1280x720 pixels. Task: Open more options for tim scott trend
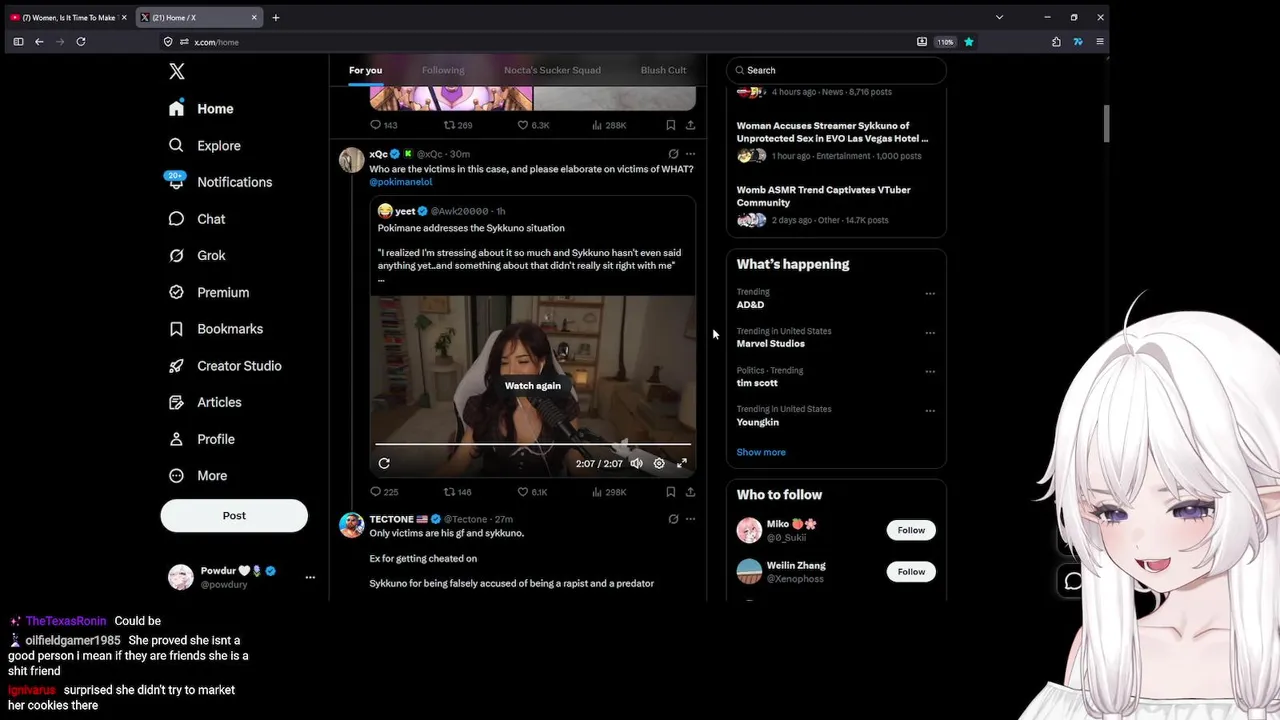coord(930,372)
